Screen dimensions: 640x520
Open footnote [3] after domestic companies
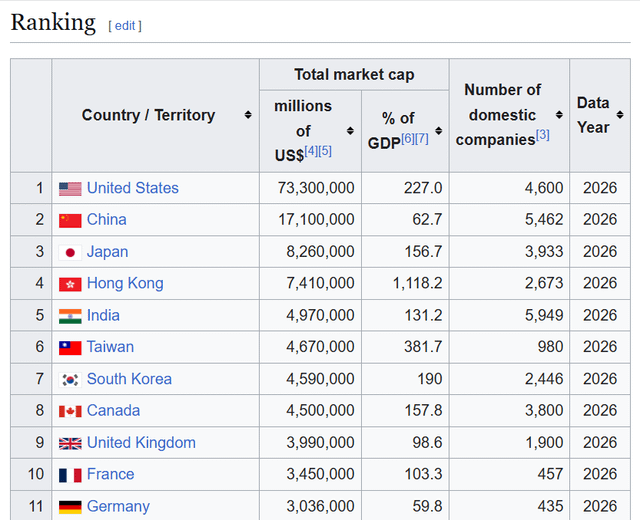click(543, 135)
